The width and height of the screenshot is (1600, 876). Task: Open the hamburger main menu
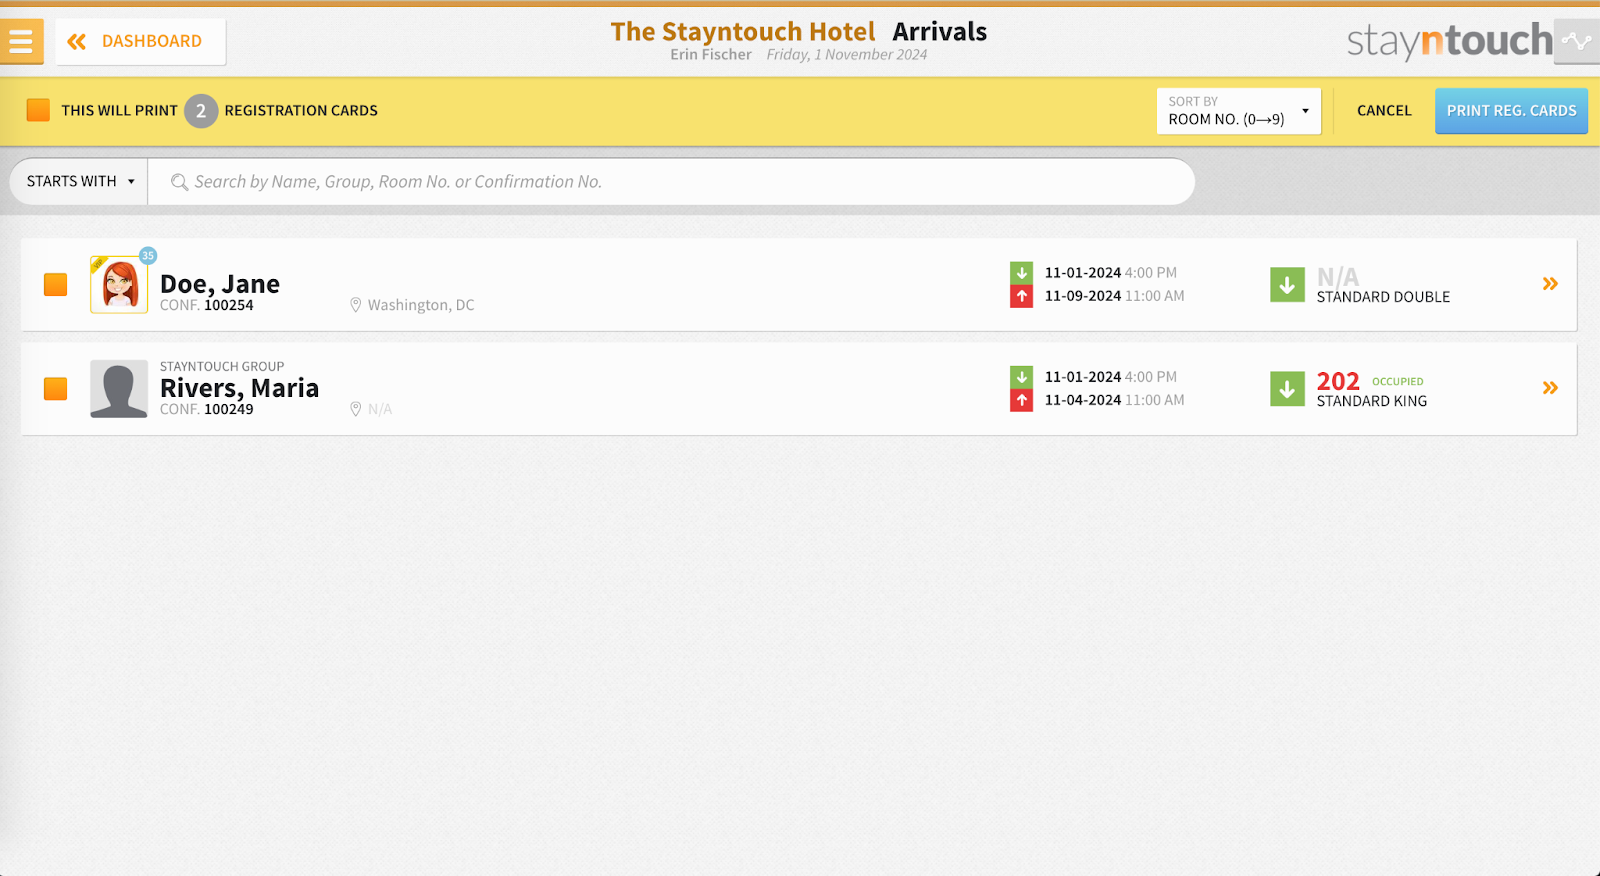[x=21, y=42]
